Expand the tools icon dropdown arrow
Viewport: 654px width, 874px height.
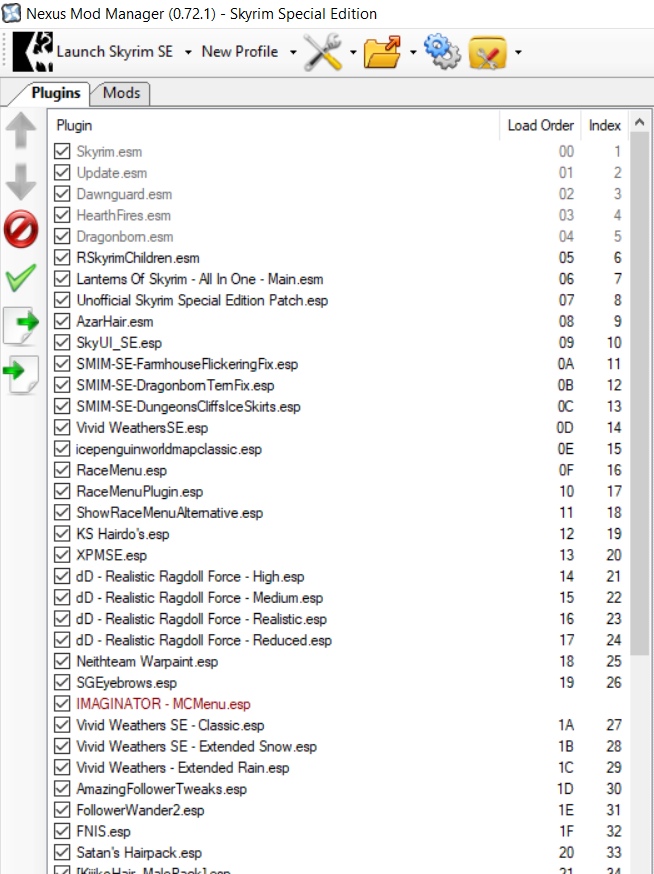[x=353, y=52]
